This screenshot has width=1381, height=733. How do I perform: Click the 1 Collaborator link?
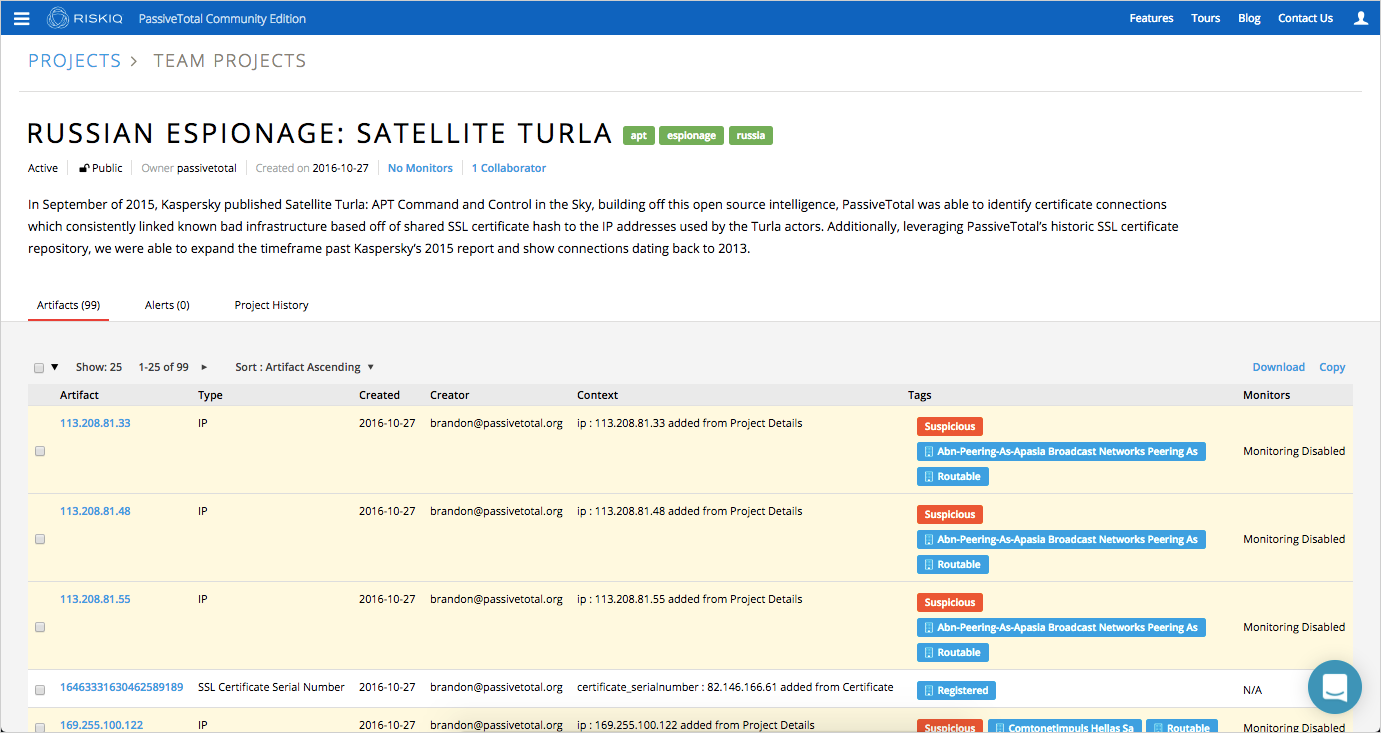tap(509, 168)
